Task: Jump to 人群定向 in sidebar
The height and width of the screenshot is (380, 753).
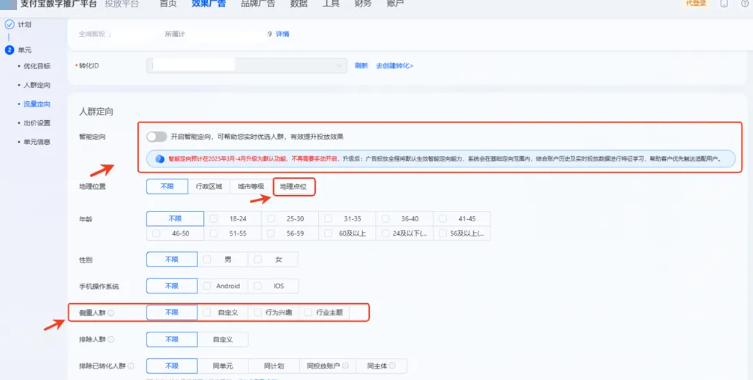Action: click(x=37, y=85)
